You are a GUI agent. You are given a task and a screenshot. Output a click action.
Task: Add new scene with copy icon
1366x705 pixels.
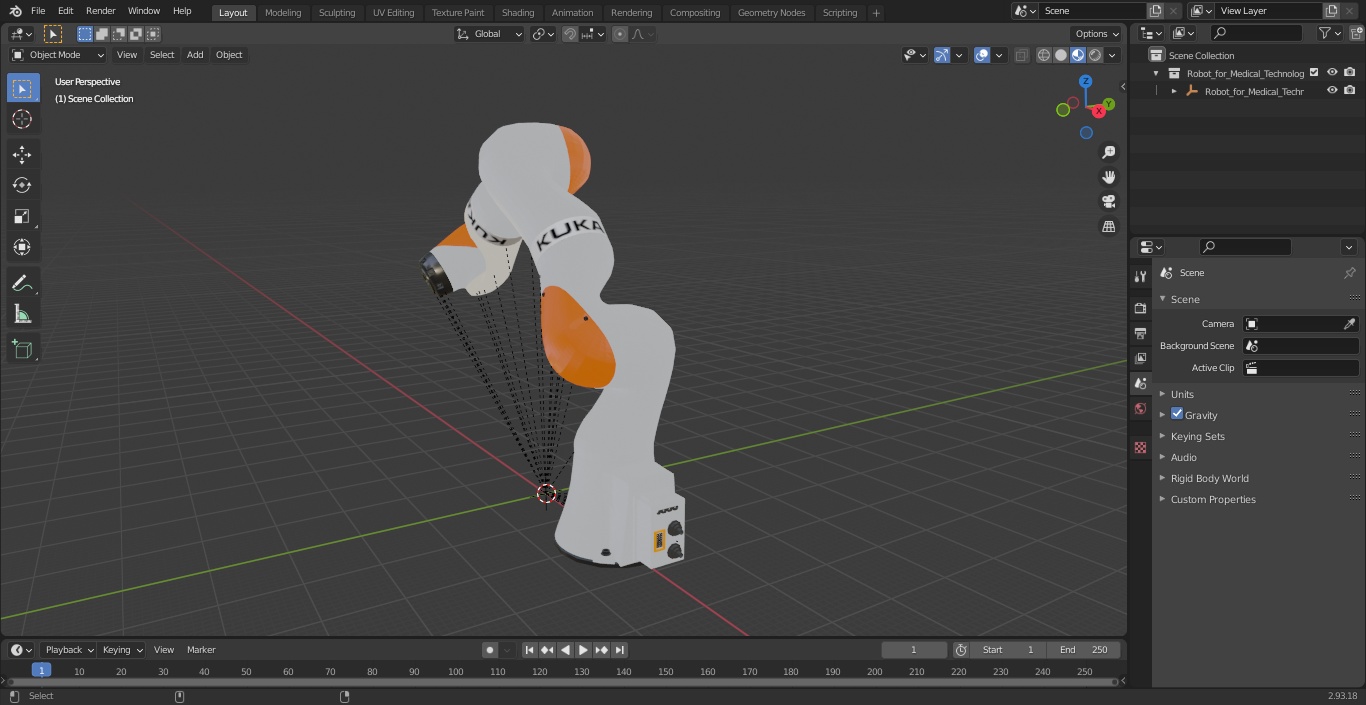(x=1155, y=11)
